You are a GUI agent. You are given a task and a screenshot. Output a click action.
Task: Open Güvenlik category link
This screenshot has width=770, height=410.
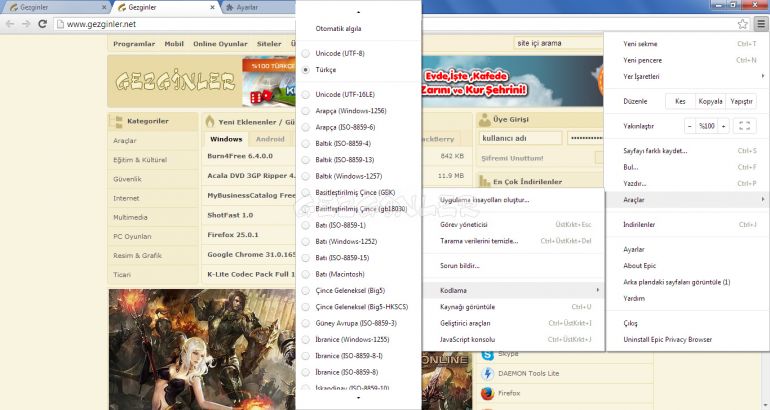(x=127, y=179)
